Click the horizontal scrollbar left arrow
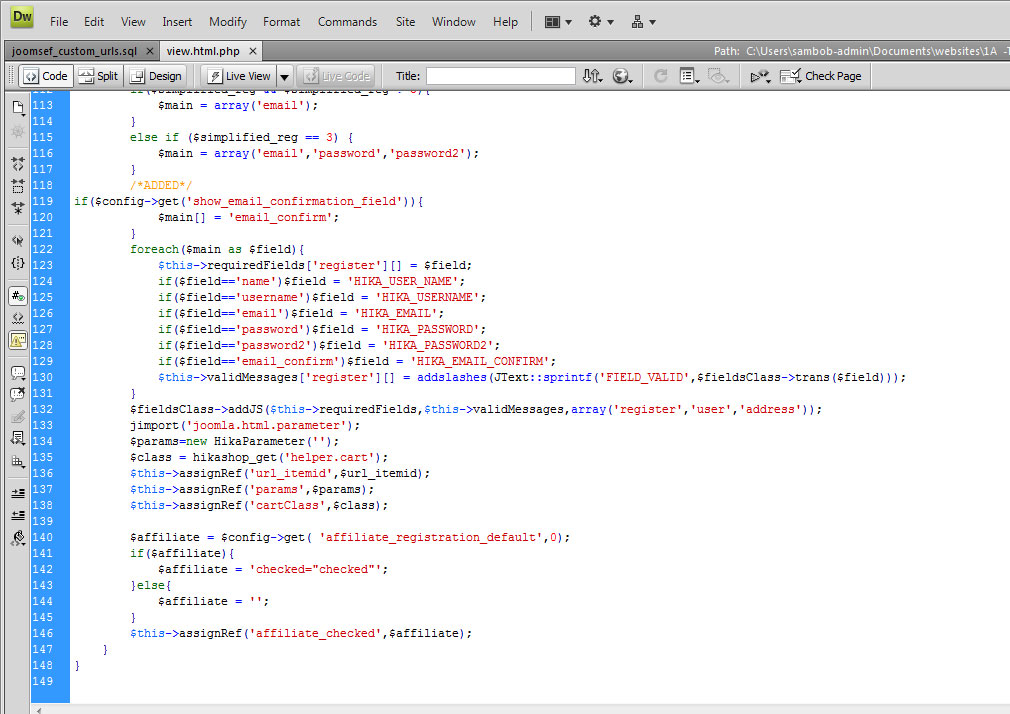Screen dimensions: 1010x714 (40, 709)
